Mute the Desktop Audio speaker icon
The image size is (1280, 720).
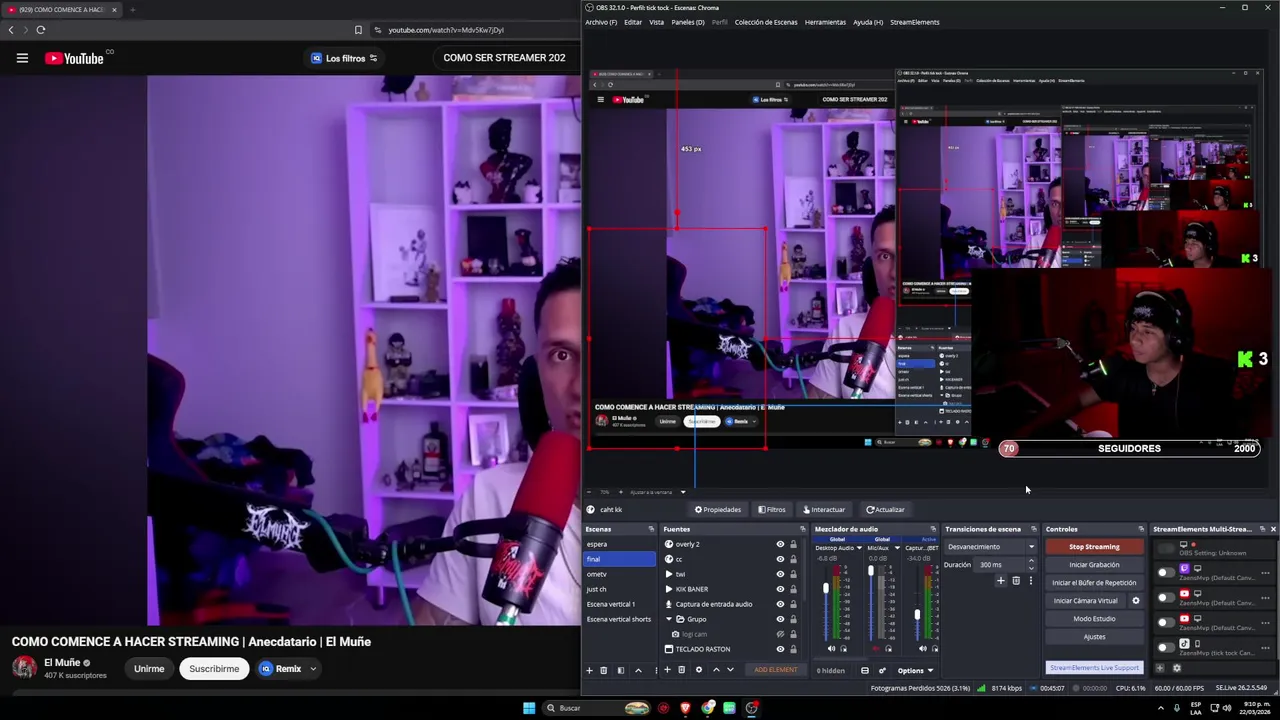(x=831, y=649)
